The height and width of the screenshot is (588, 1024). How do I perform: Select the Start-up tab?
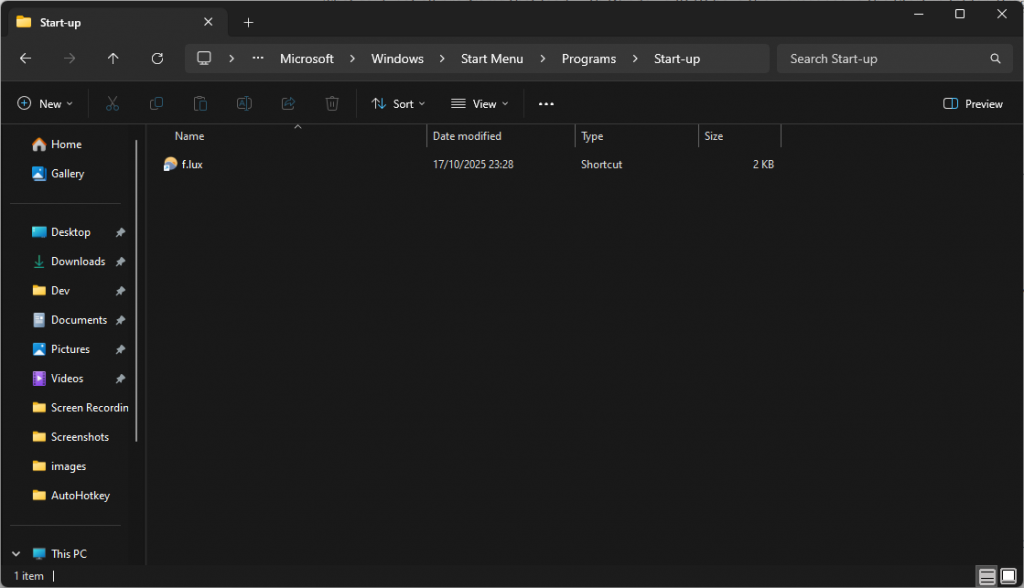(x=100, y=21)
